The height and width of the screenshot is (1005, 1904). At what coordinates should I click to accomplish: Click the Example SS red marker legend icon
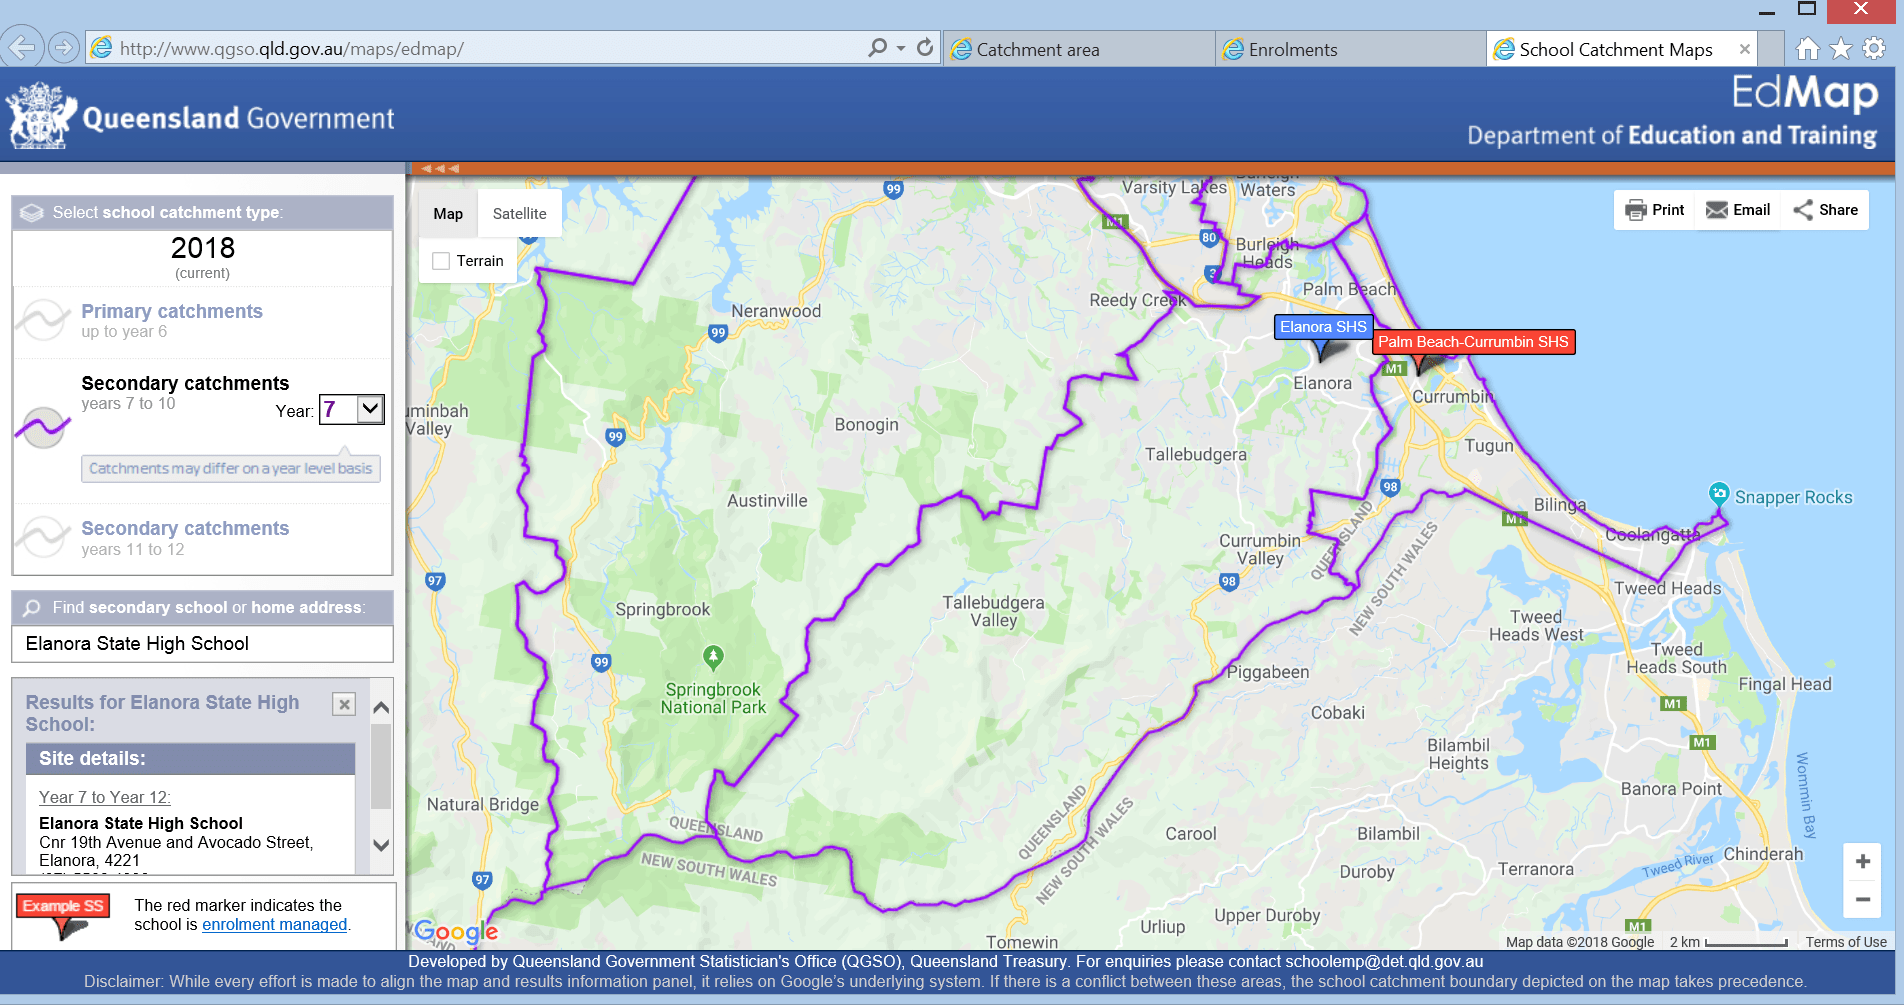click(x=64, y=916)
